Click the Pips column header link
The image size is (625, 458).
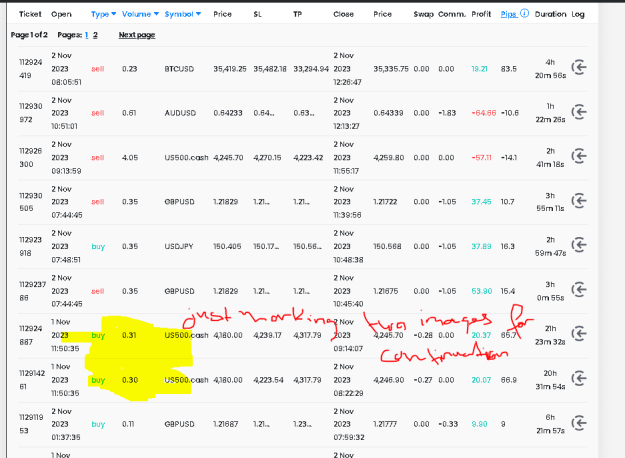(x=509, y=14)
